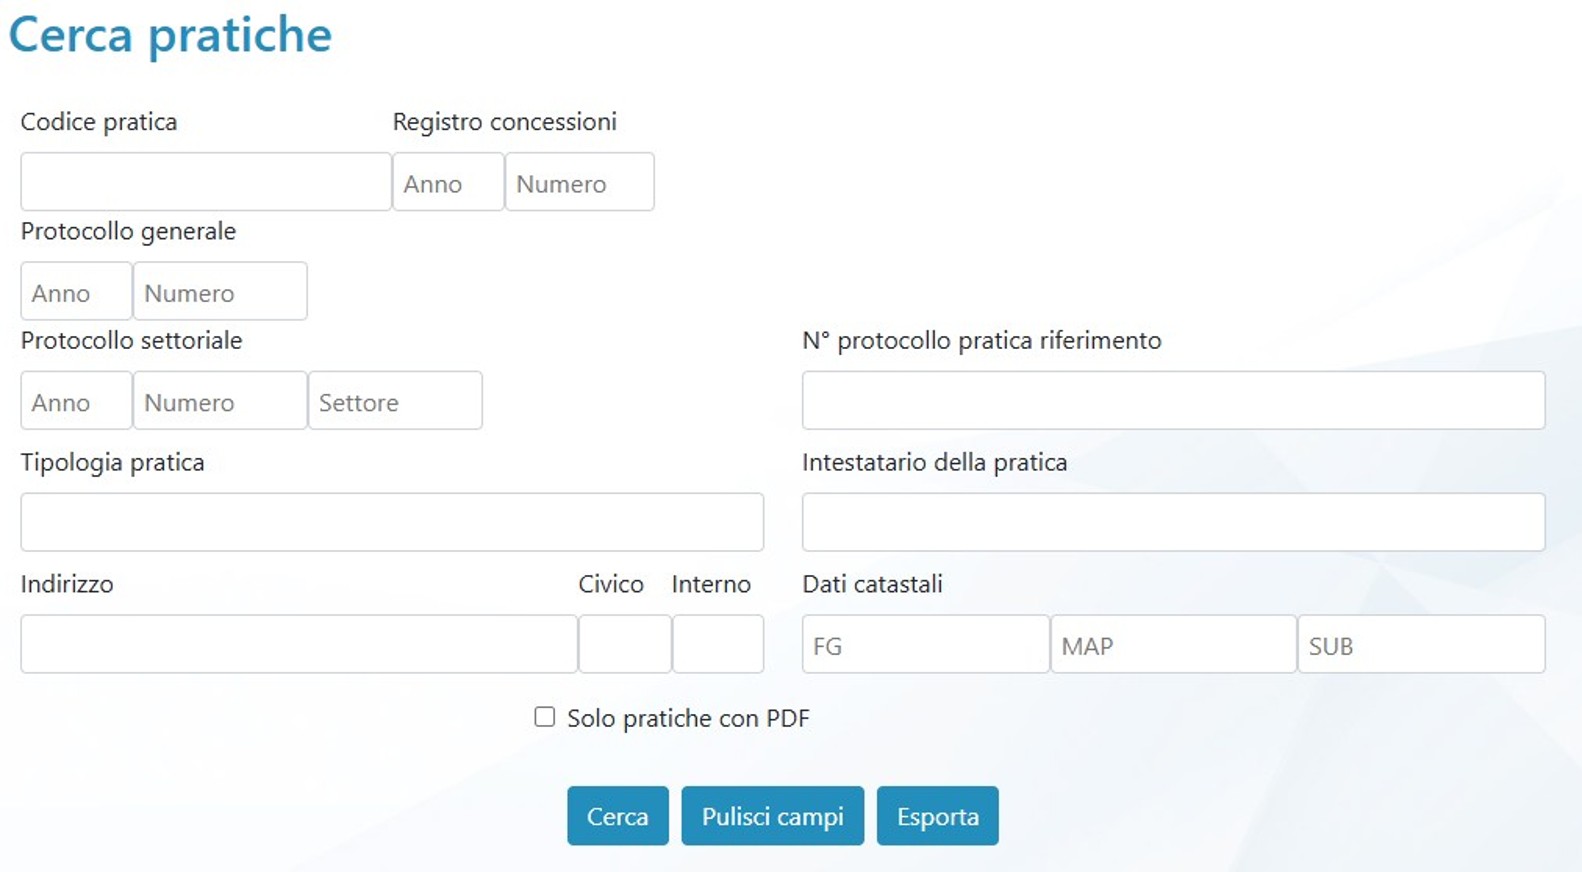Viewport: 1582px width, 872px height.
Task: Select the Protocollo generale Anno field
Action: pos(76,291)
